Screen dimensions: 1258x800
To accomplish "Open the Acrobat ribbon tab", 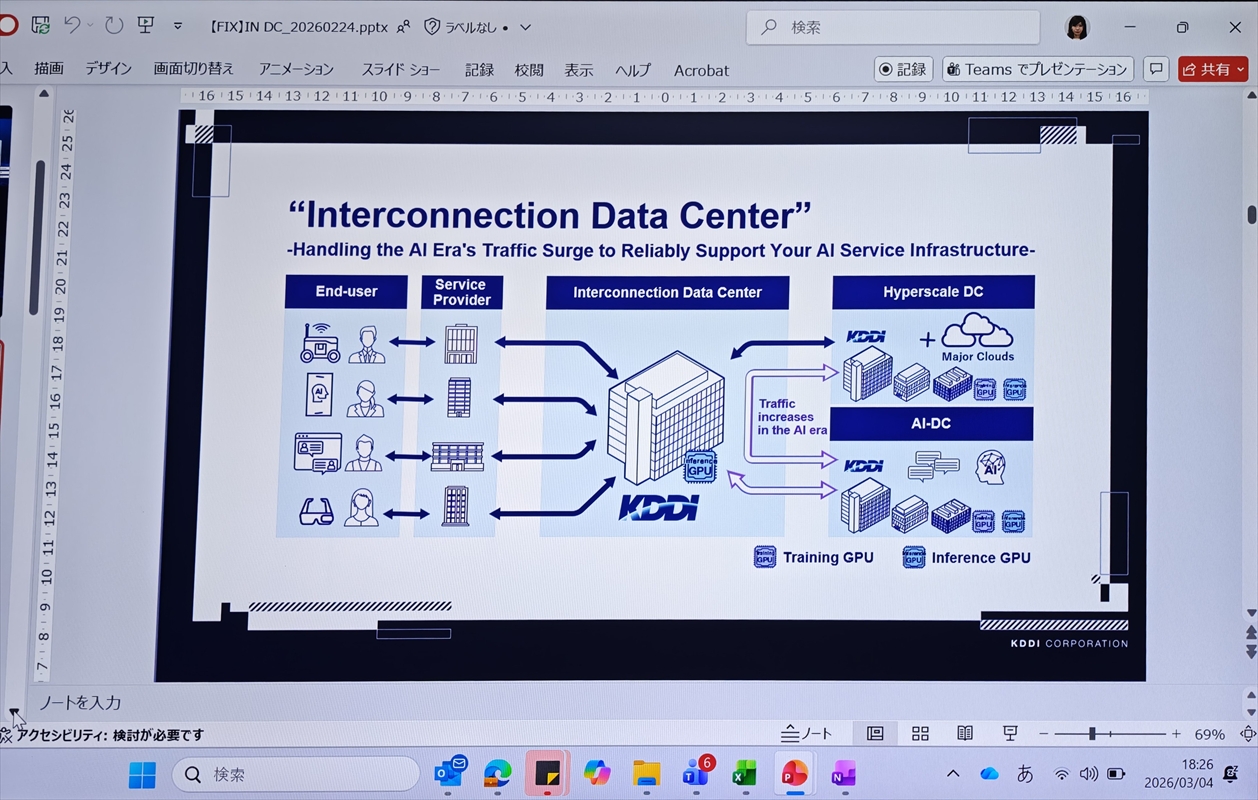I will point(701,70).
